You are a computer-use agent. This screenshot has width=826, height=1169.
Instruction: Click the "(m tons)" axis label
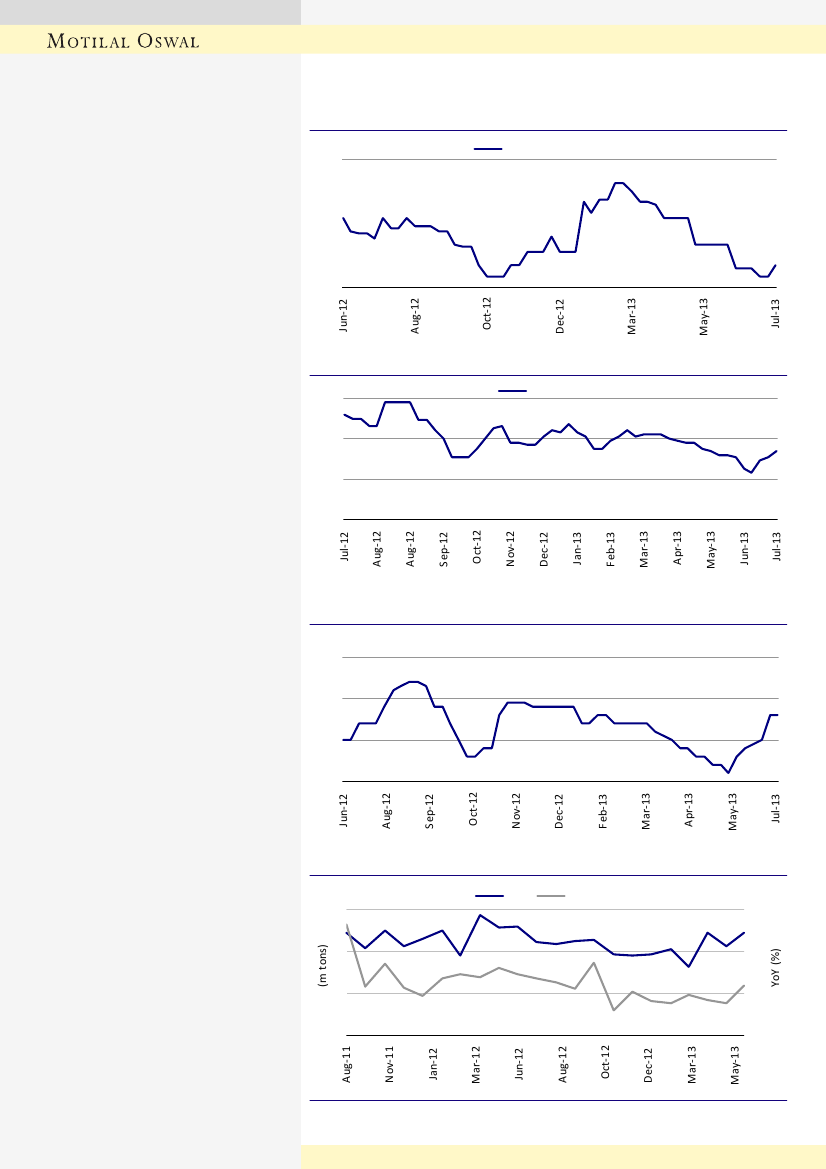coord(323,966)
